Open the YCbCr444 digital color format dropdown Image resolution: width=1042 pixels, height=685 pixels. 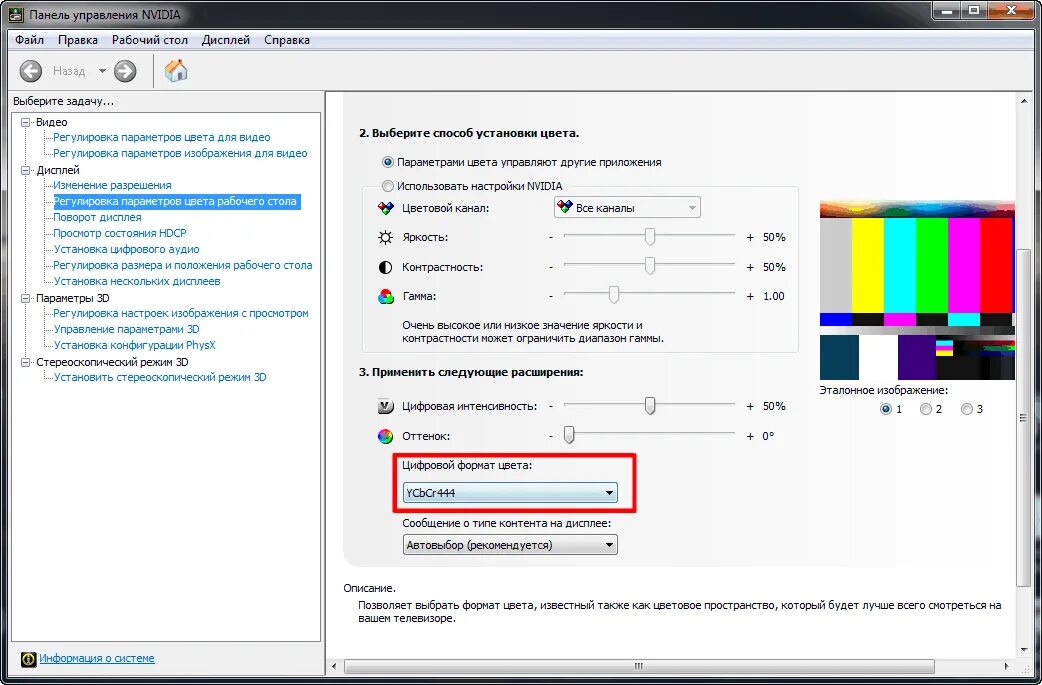tap(510, 493)
